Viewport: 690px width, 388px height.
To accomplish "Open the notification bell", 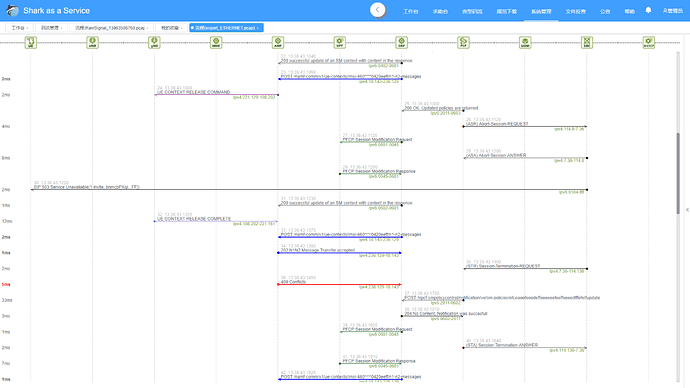I will click(648, 10).
